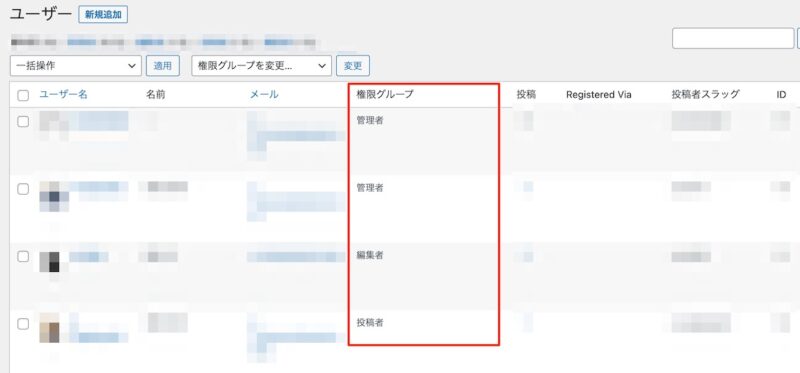Click the 名前 column header
The width and height of the screenshot is (800, 373).
point(156,94)
